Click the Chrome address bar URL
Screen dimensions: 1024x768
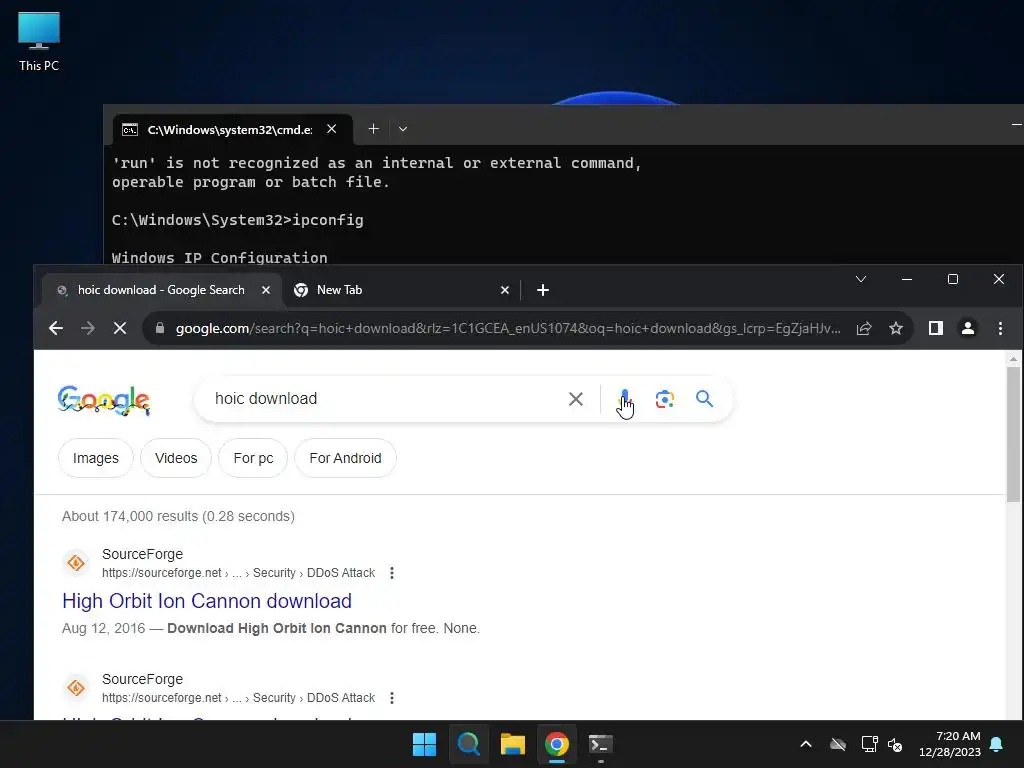click(x=508, y=328)
